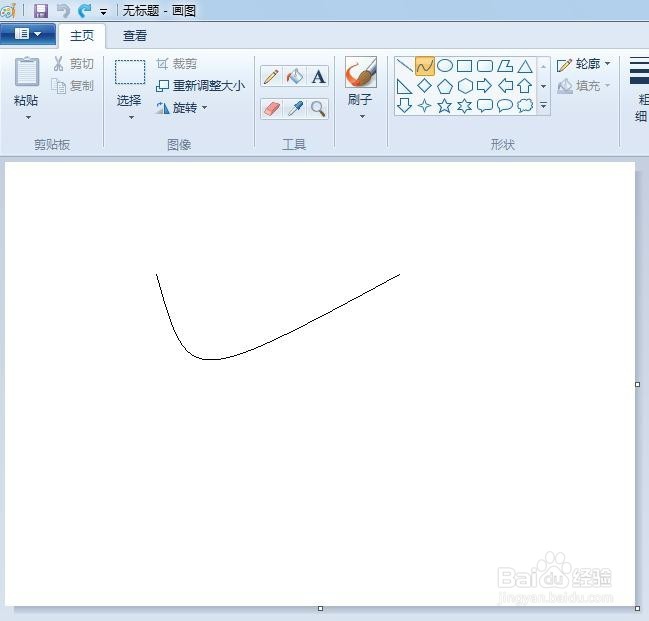Image resolution: width=649 pixels, height=621 pixels.
Task: Expand the 选择 selection options arrow
Action: [131, 118]
